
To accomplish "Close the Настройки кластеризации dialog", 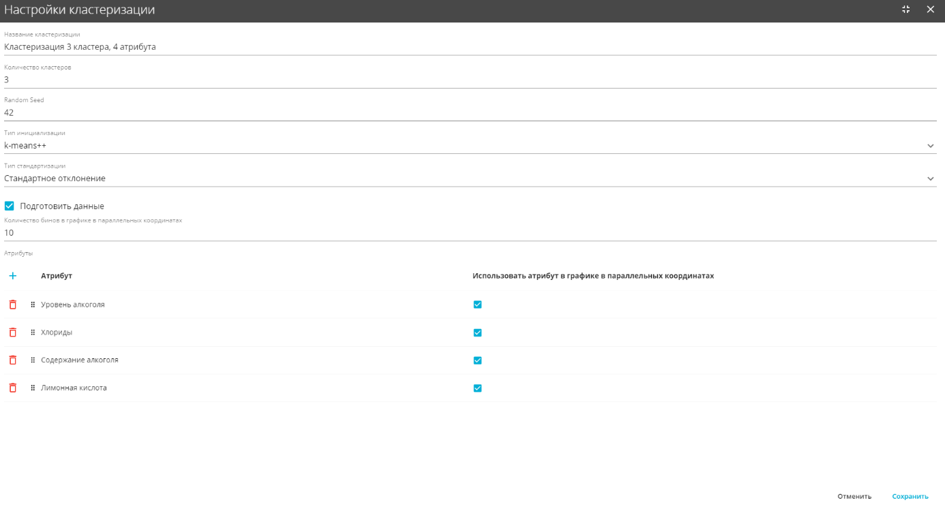I will click(x=930, y=9).
